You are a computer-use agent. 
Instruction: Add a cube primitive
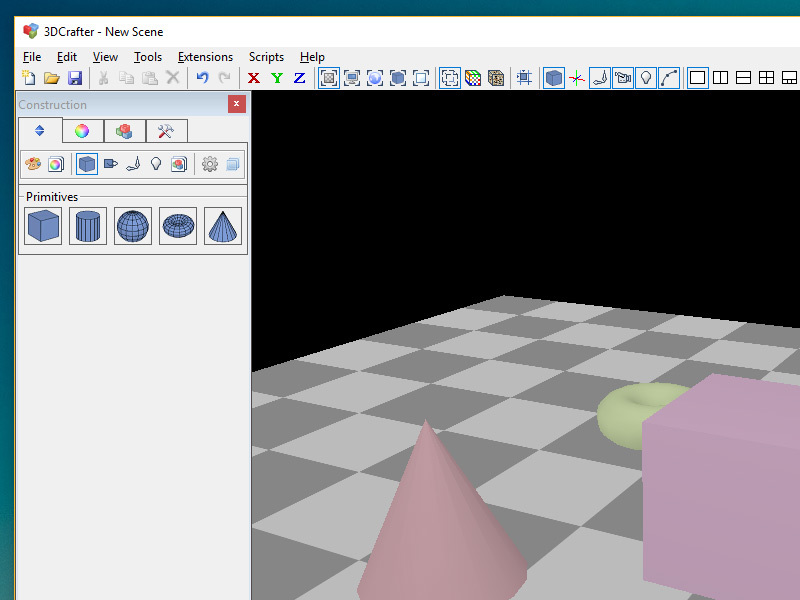pyautogui.click(x=43, y=226)
